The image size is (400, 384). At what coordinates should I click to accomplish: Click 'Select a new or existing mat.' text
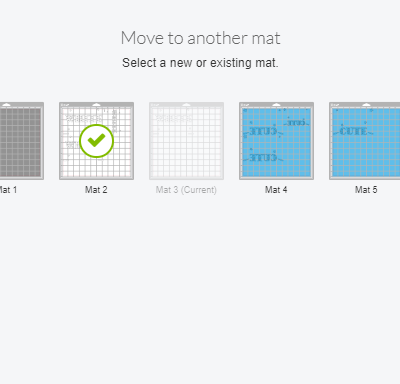click(x=200, y=63)
